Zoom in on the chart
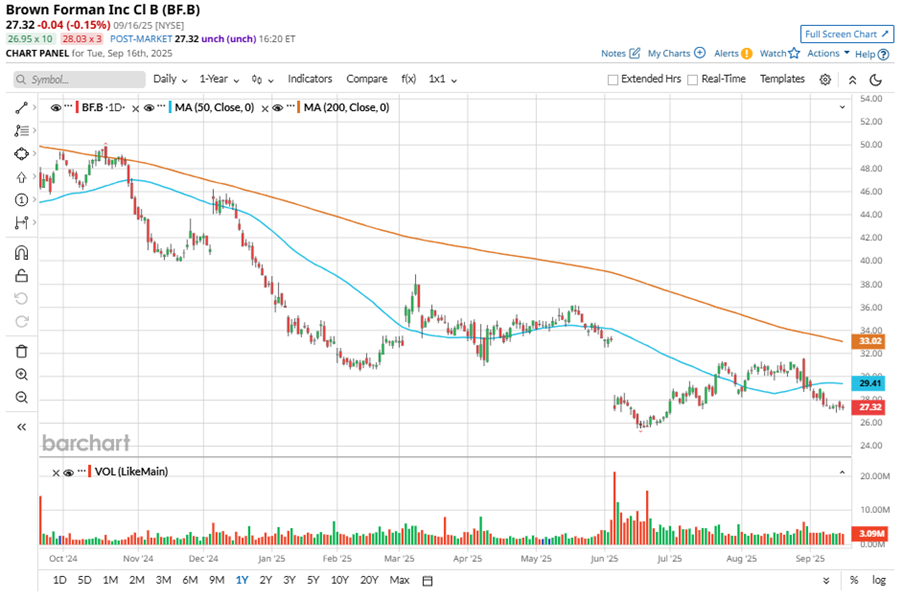The height and width of the screenshot is (599, 903). coord(21,374)
